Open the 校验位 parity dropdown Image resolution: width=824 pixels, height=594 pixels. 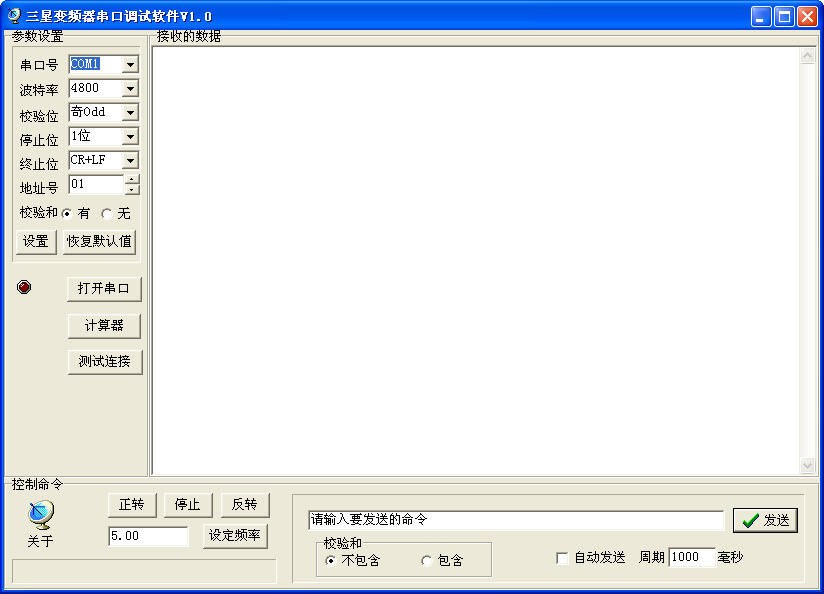coord(131,112)
